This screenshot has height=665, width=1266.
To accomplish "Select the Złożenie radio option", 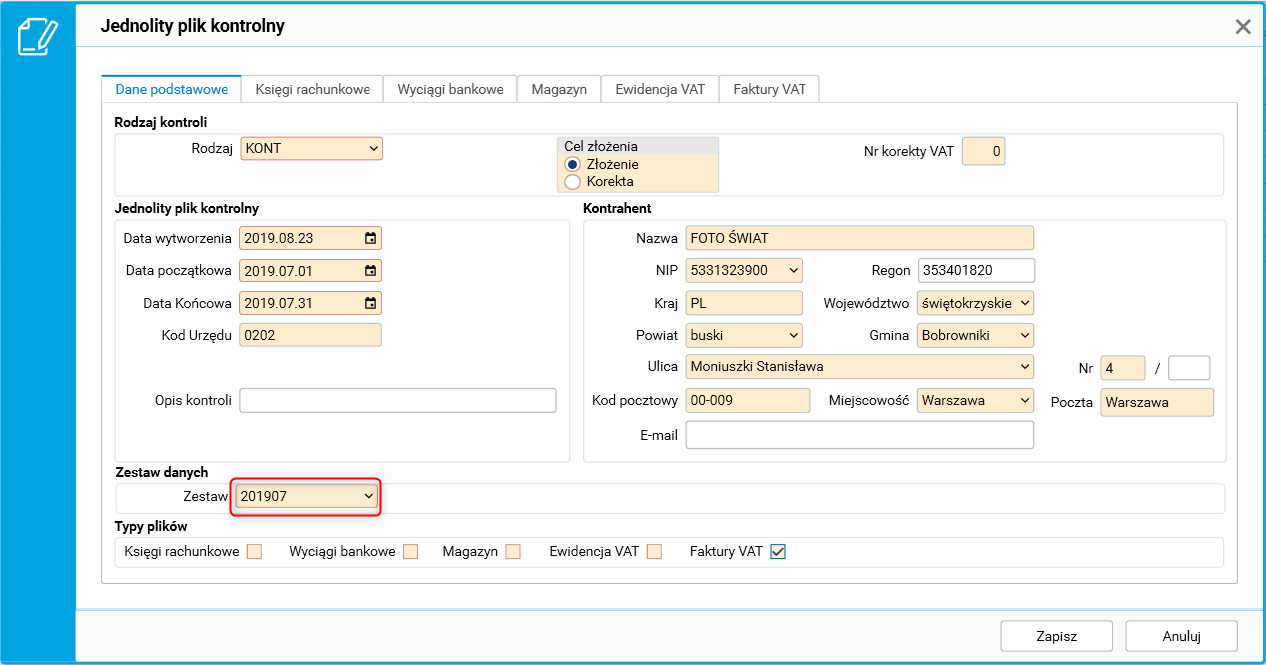I will tap(573, 164).
